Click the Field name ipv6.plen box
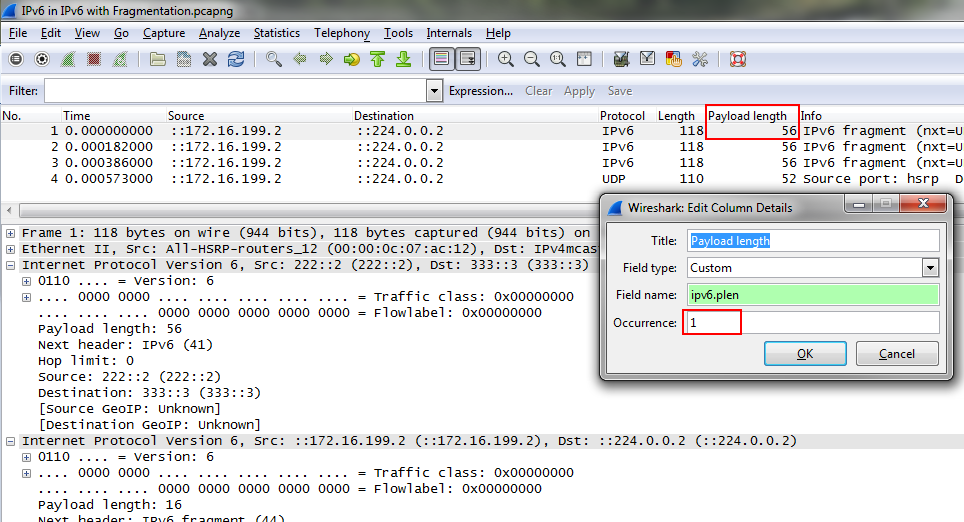This screenshot has height=522, width=964. [x=813, y=295]
